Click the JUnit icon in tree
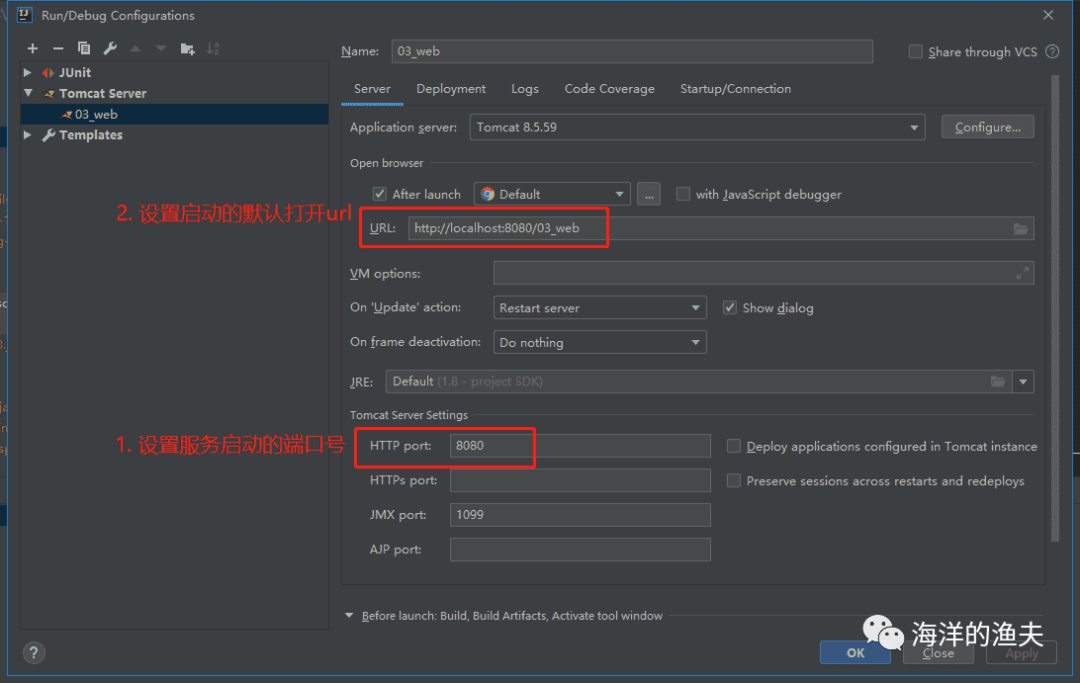1080x683 pixels. (x=48, y=72)
